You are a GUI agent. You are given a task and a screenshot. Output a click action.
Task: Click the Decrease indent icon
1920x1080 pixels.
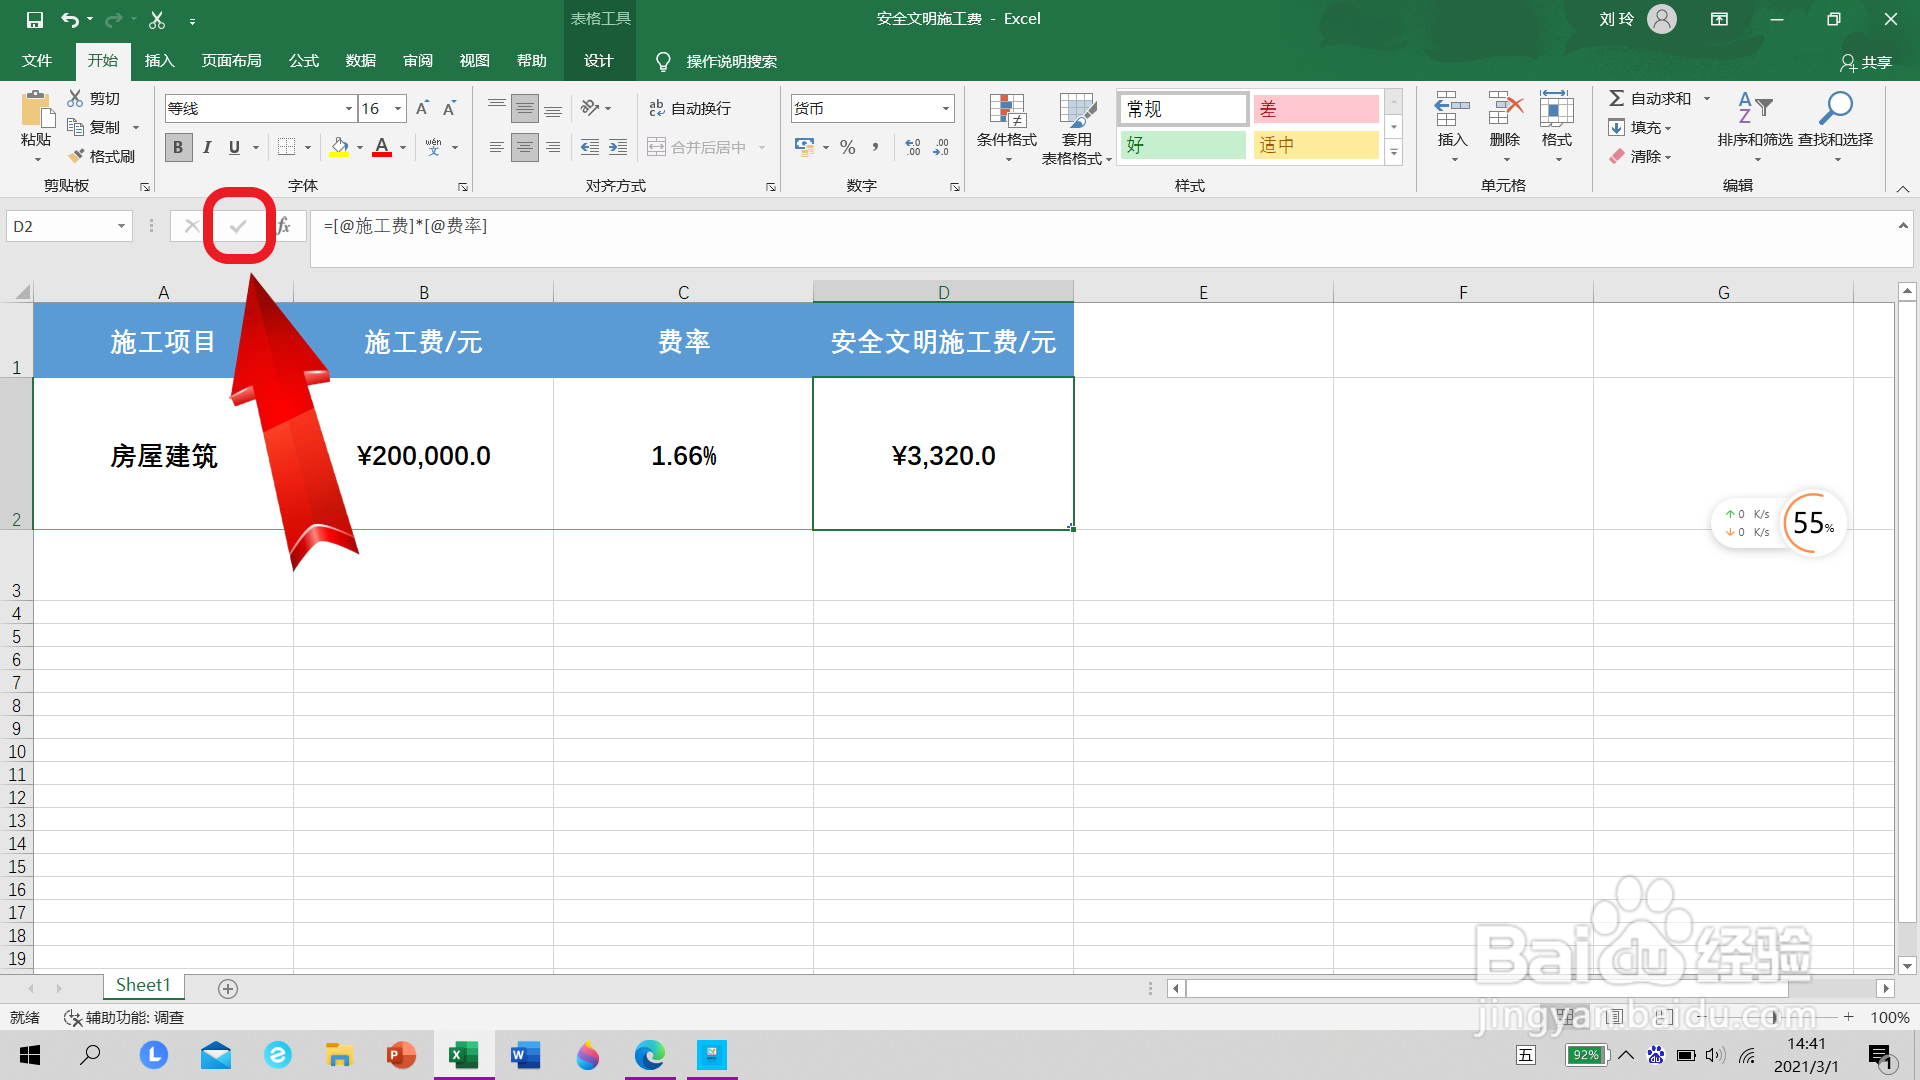point(590,147)
